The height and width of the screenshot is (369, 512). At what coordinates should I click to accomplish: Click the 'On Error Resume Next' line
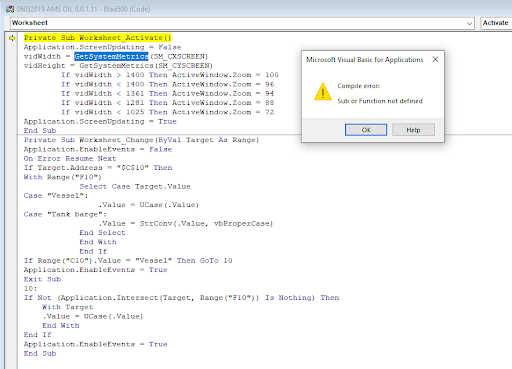point(70,159)
